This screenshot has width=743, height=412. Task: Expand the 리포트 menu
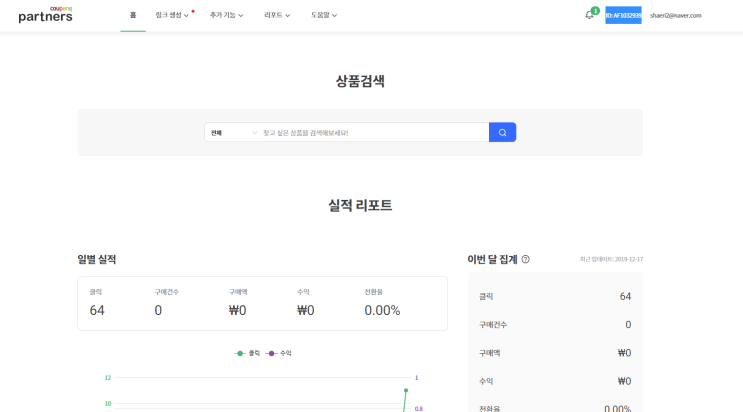(x=277, y=15)
